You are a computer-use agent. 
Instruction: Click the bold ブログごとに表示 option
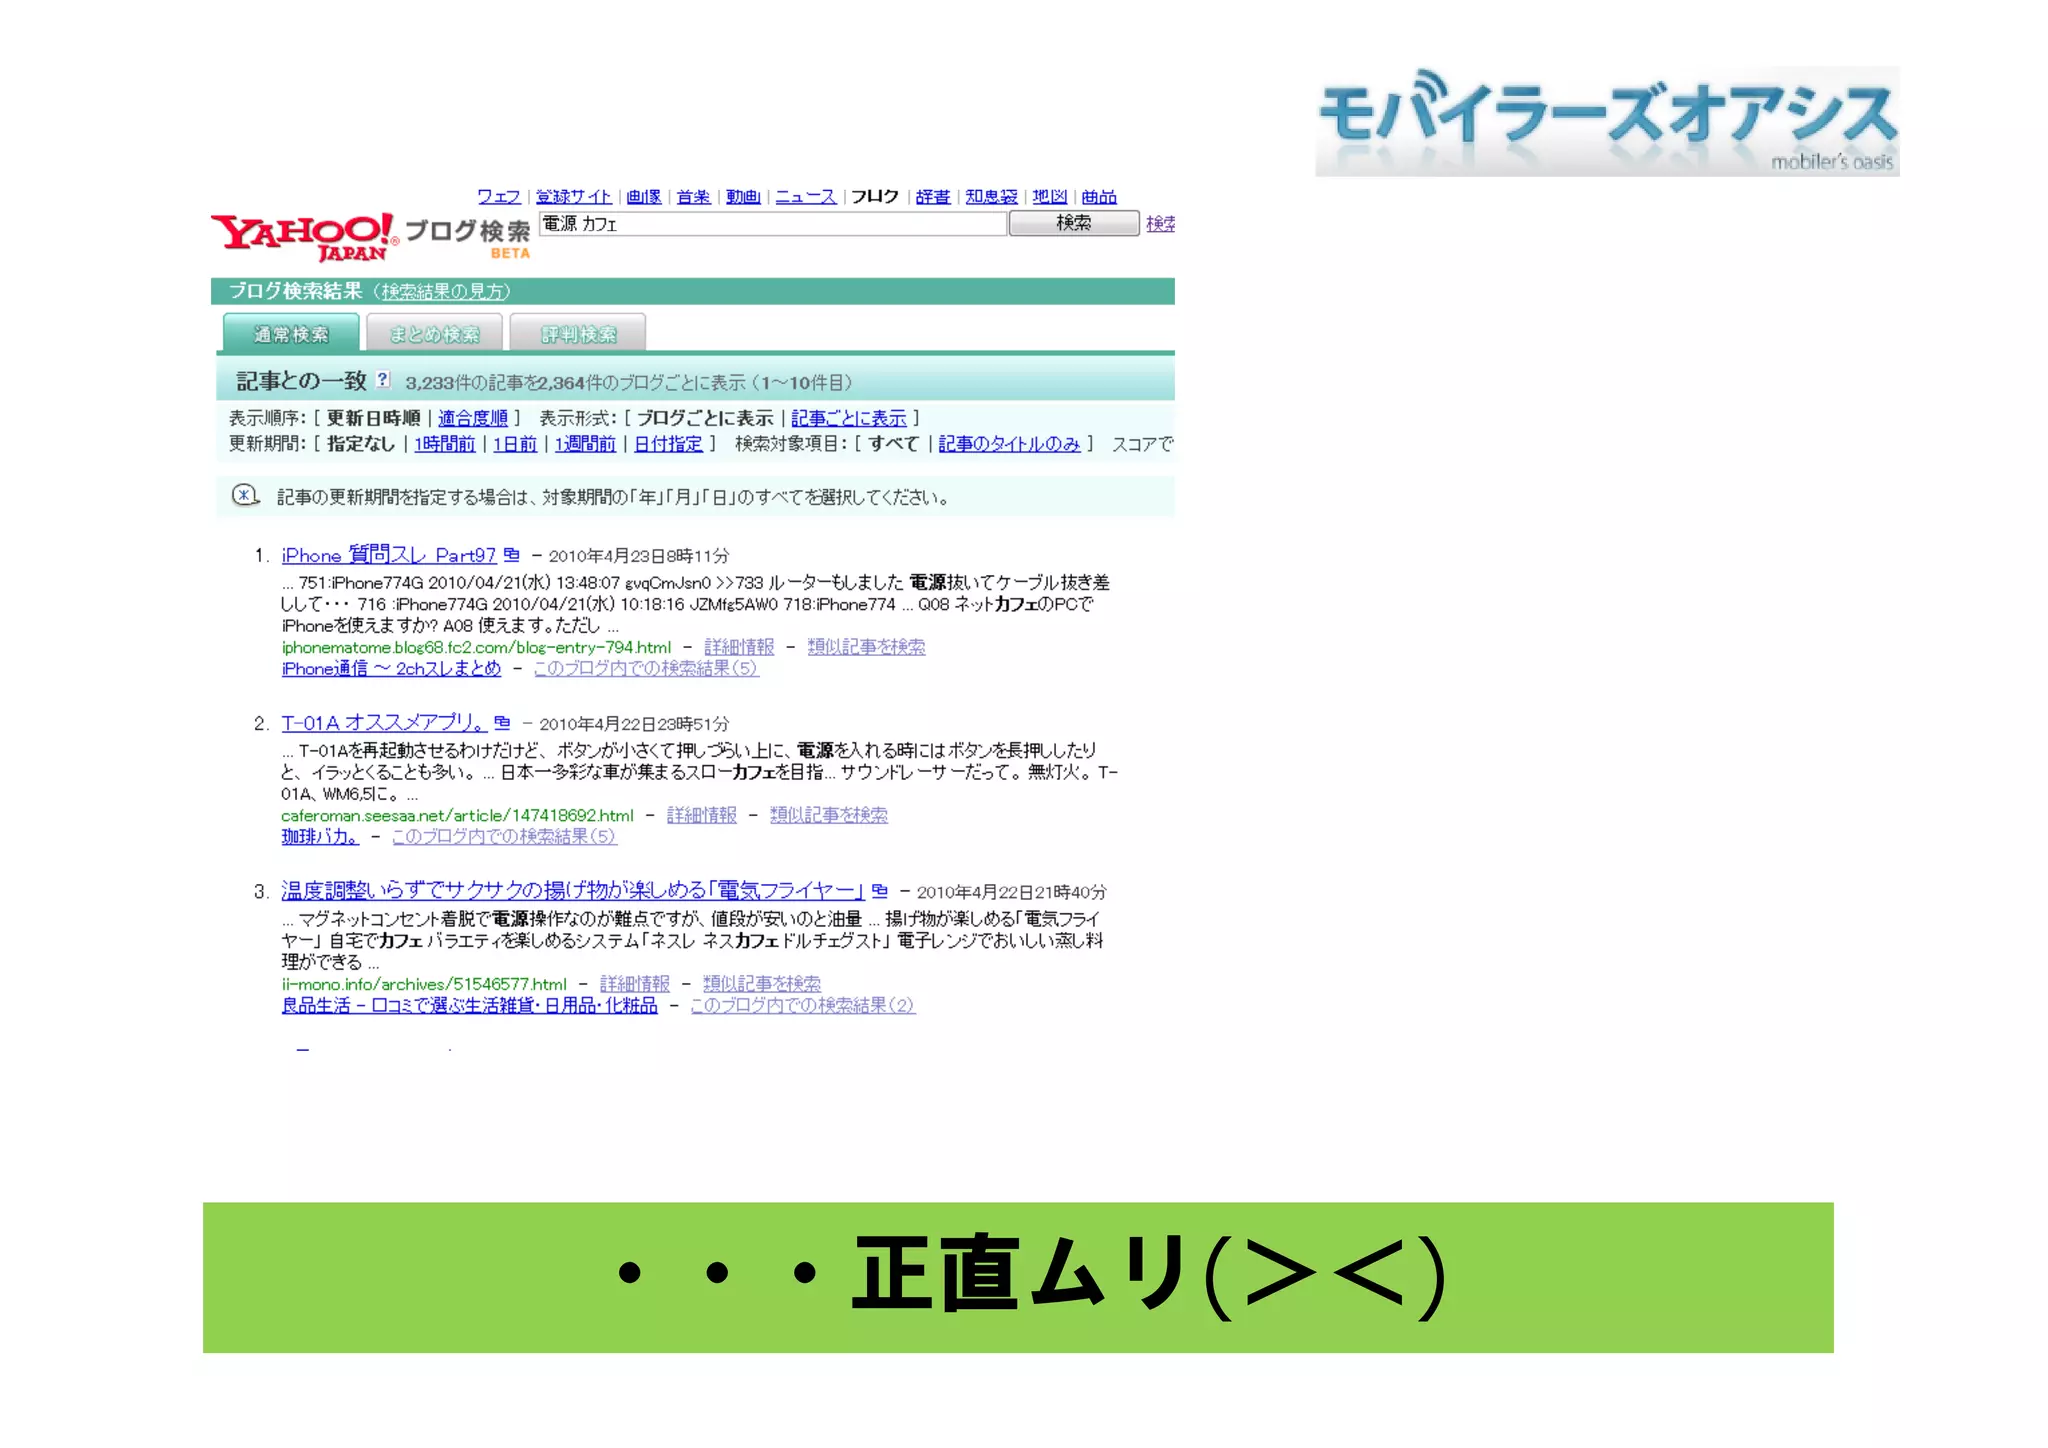705,418
